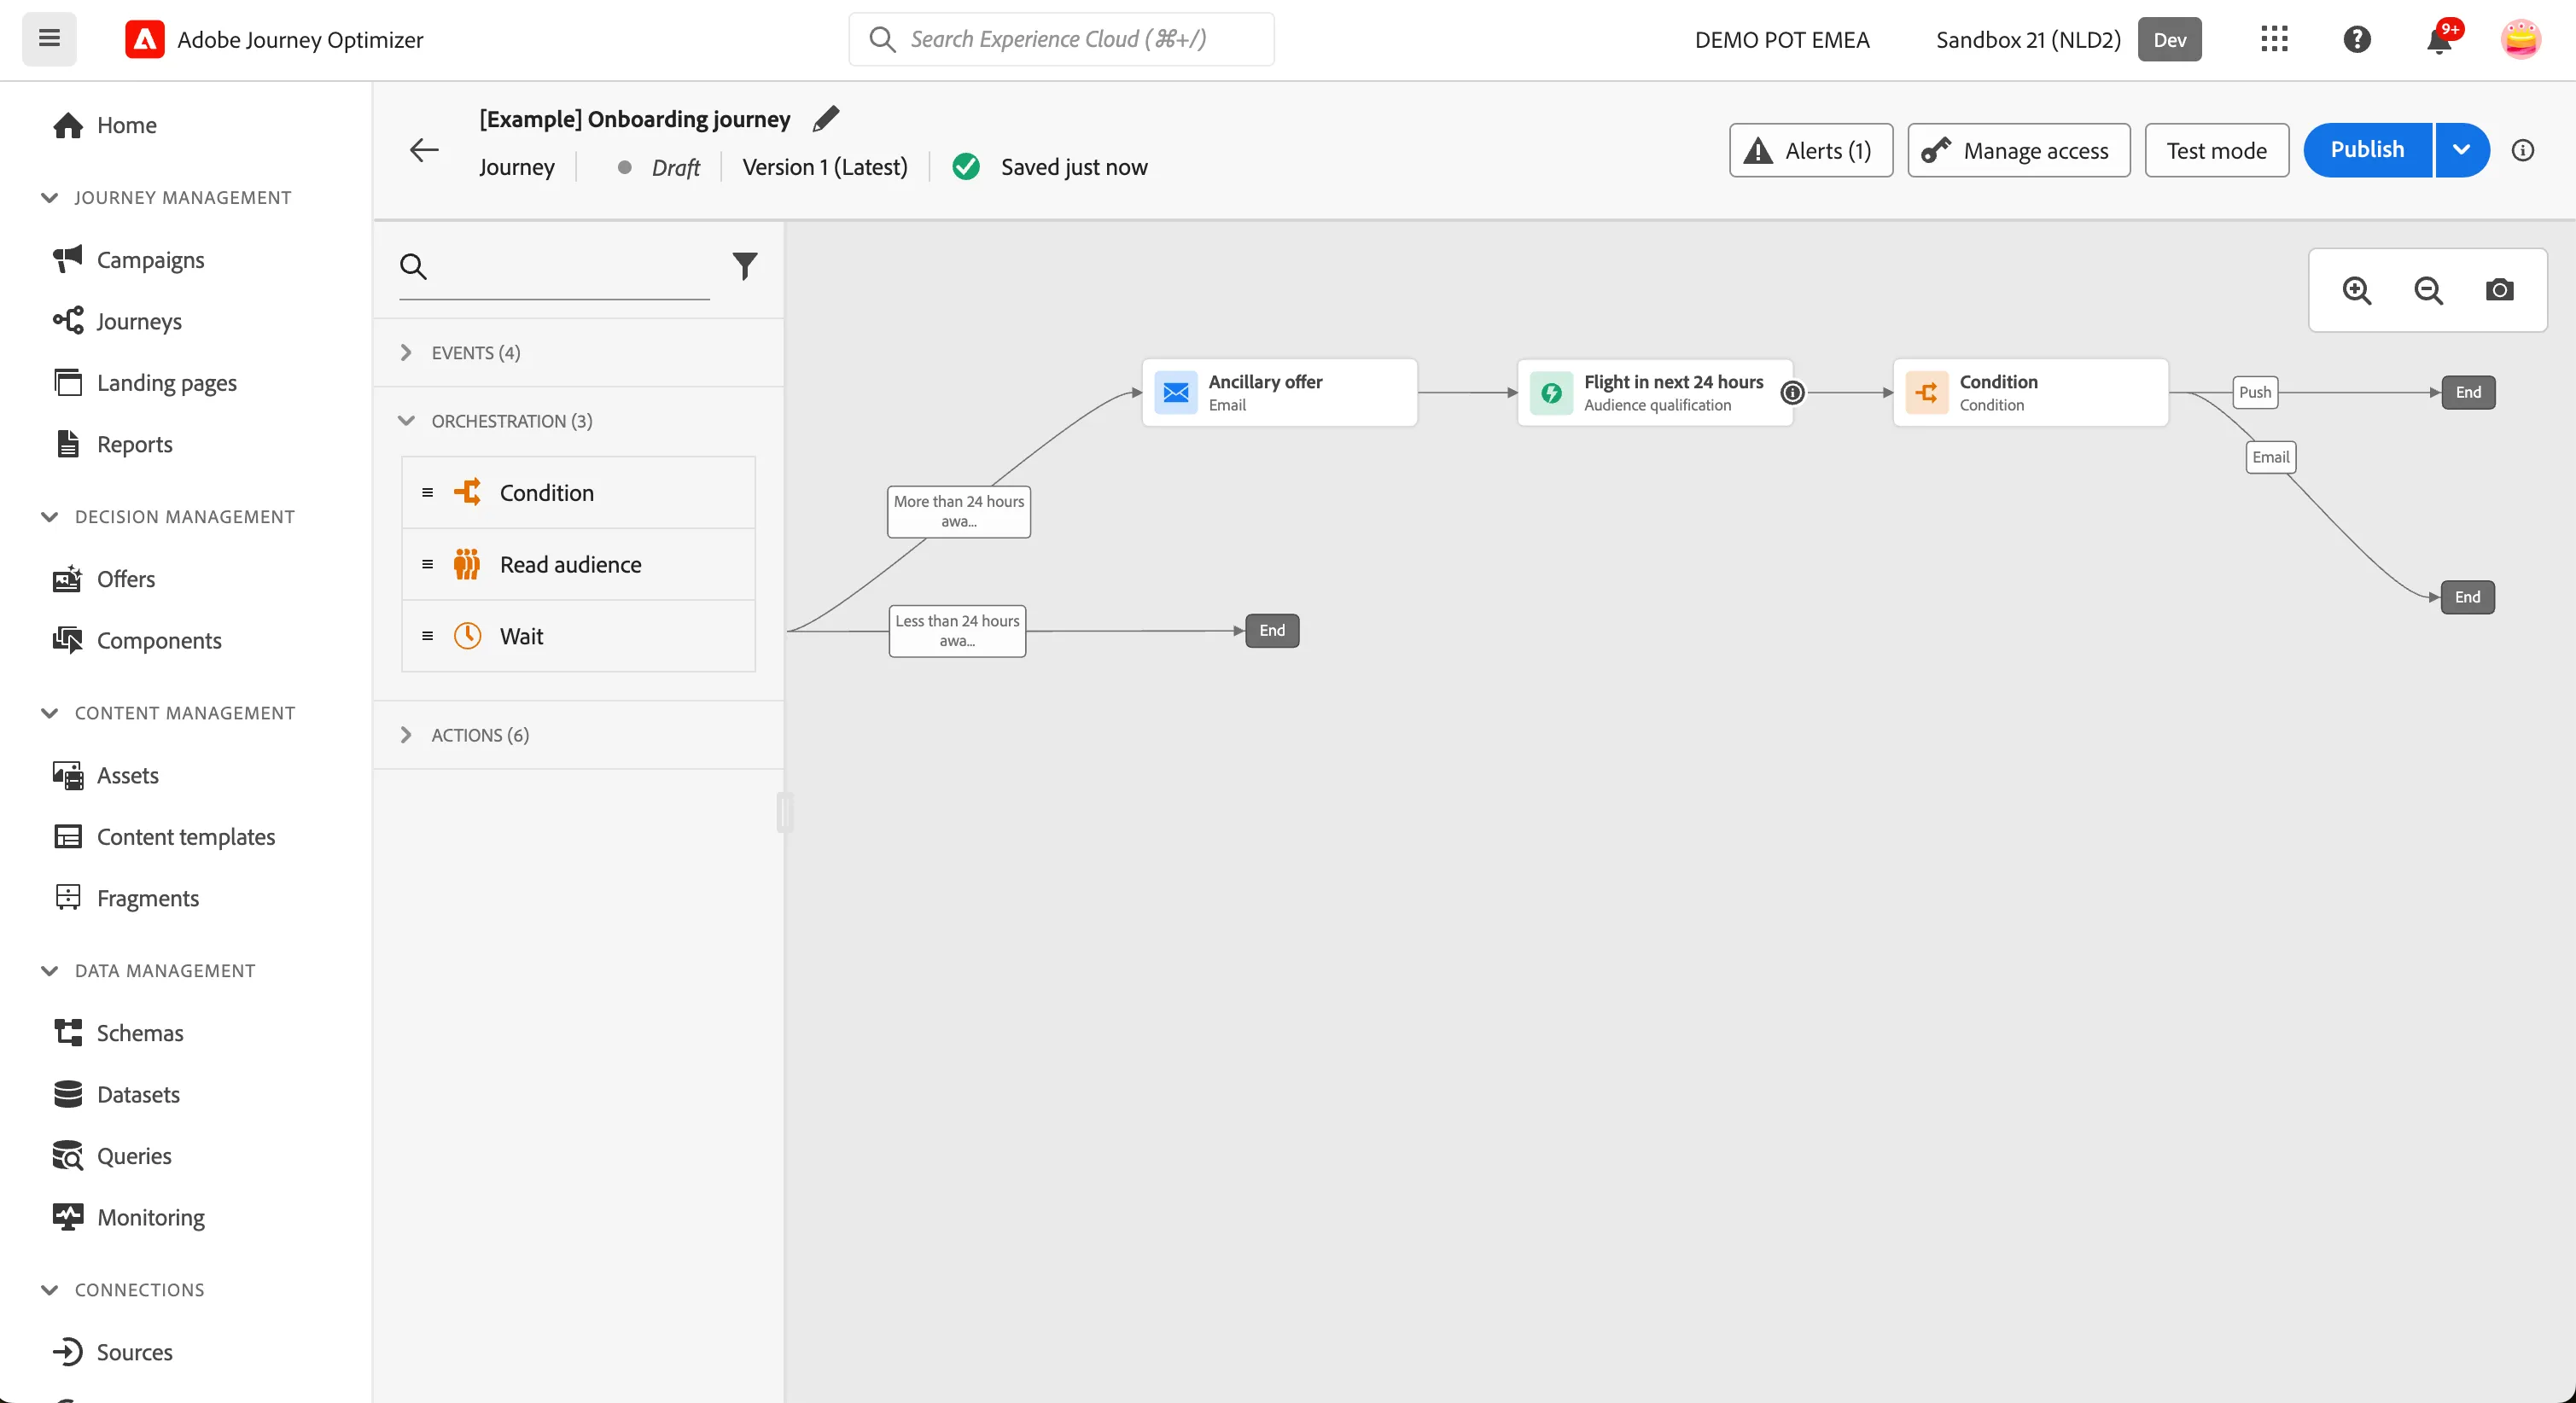Open the help question mark icon
The width and height of the screenshot is (2576, 1403).
pos(2357,39)
